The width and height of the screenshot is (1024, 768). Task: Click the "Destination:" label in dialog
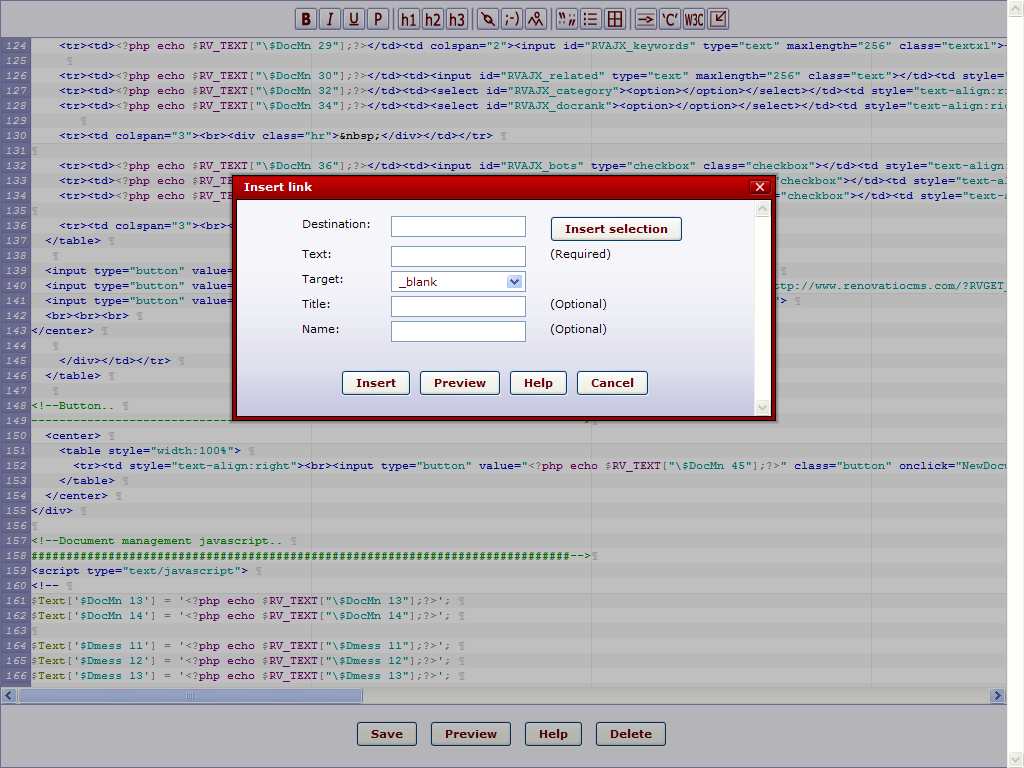tap(336, 224)
